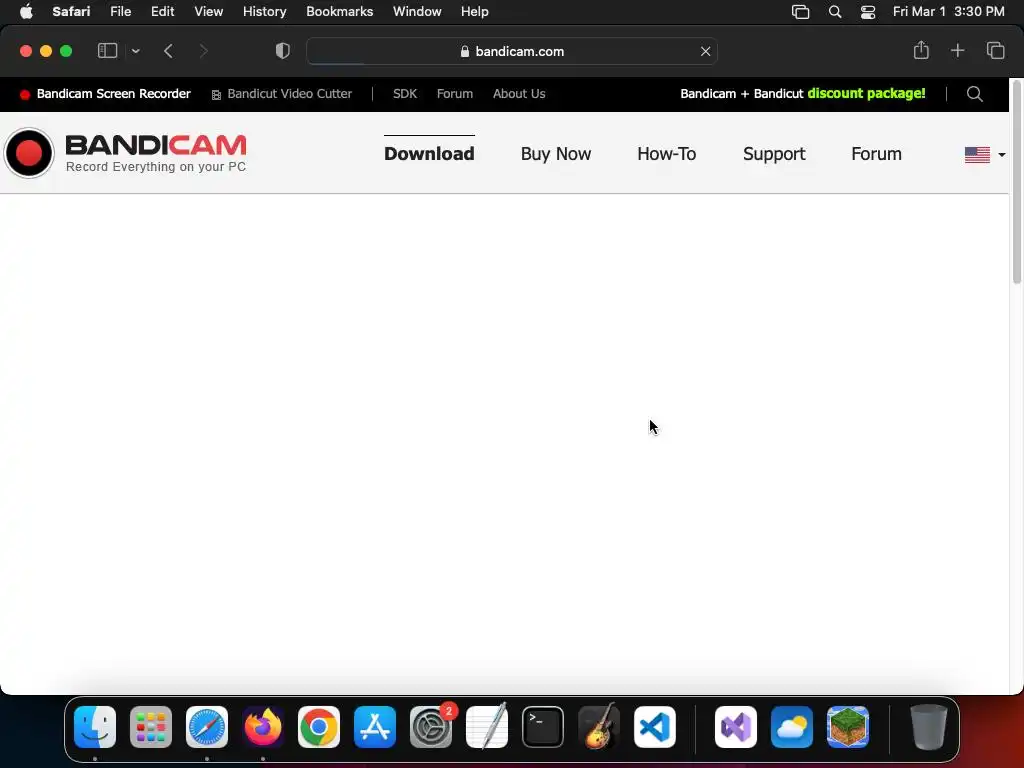This screenshot has height=768, width=1024.
Task: Open the Edit menu
Action: [x=163, y=12]
